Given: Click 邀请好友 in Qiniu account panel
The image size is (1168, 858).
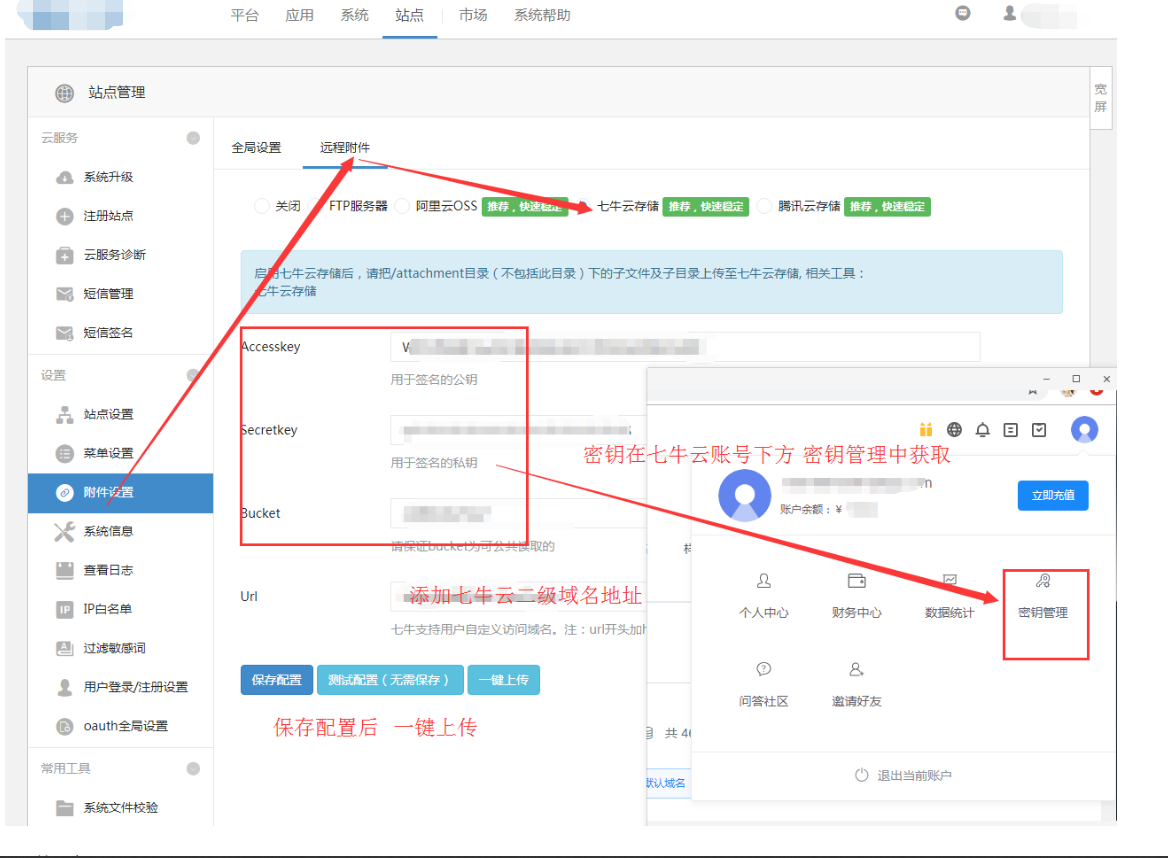Looking at the screenshot, I should tap(857, 685).
